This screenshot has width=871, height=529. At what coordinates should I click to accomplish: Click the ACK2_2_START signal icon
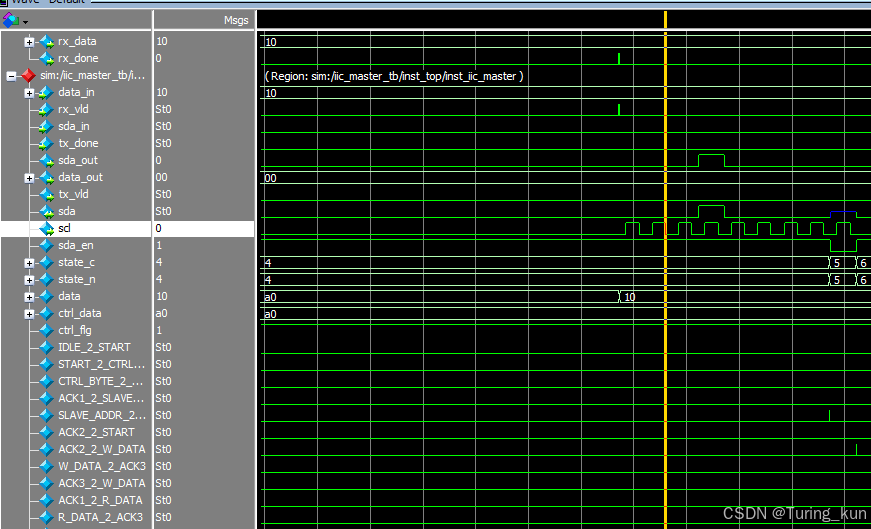click(x=47, y=432)
